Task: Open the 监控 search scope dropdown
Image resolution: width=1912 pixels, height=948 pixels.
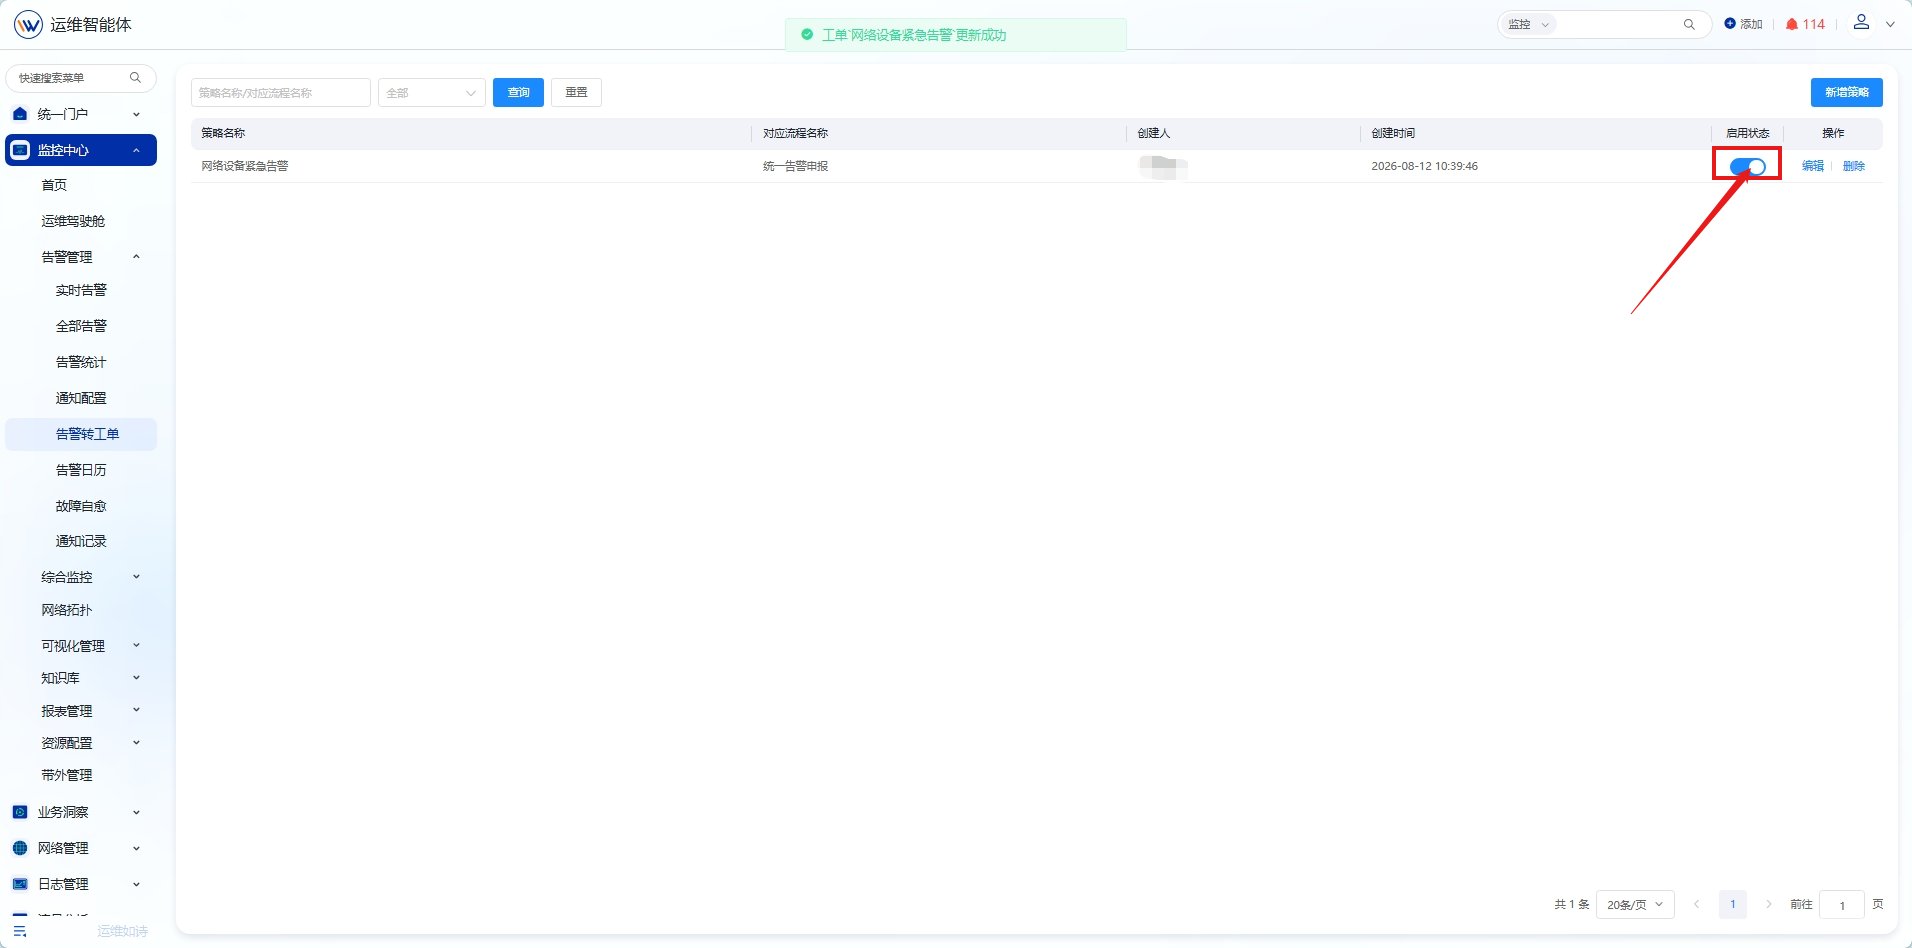Action: coord(1528,24)
